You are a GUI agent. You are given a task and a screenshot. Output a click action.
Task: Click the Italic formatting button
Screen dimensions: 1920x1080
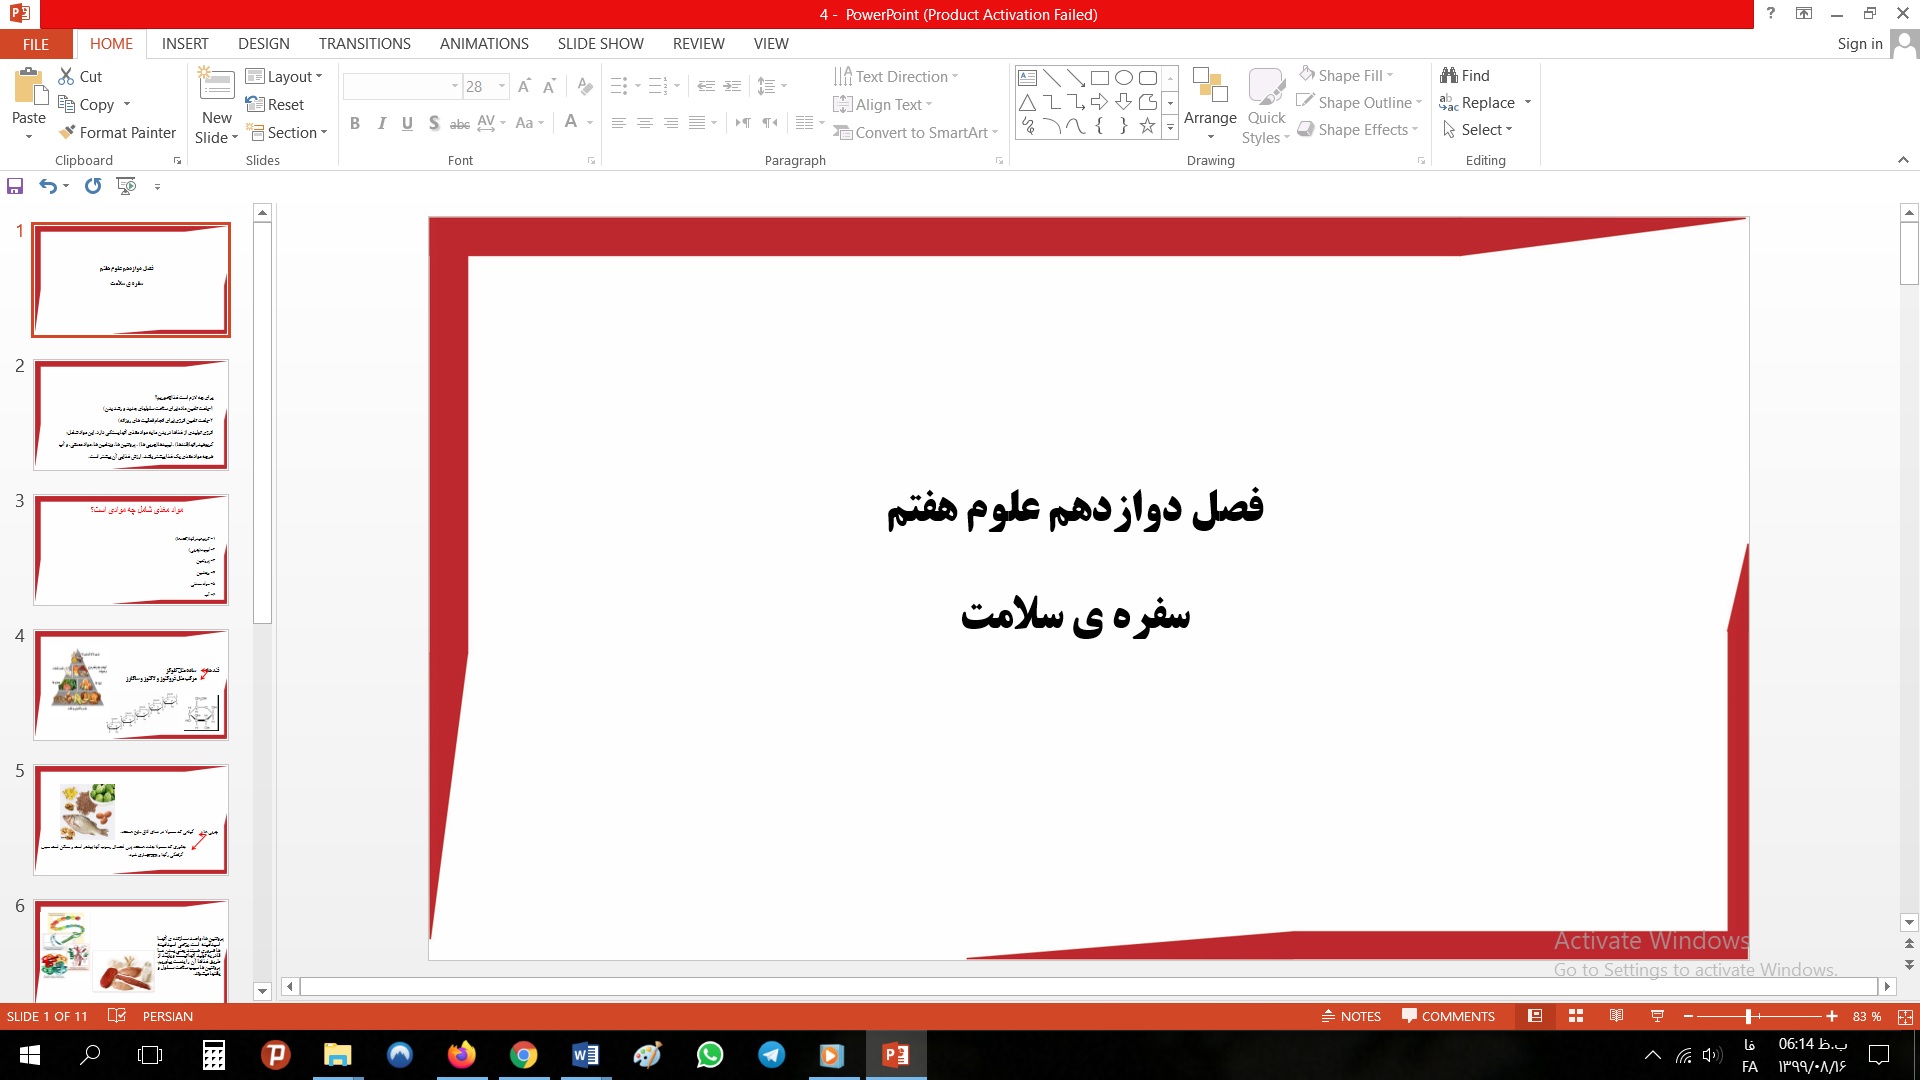[x=381, y=123]
